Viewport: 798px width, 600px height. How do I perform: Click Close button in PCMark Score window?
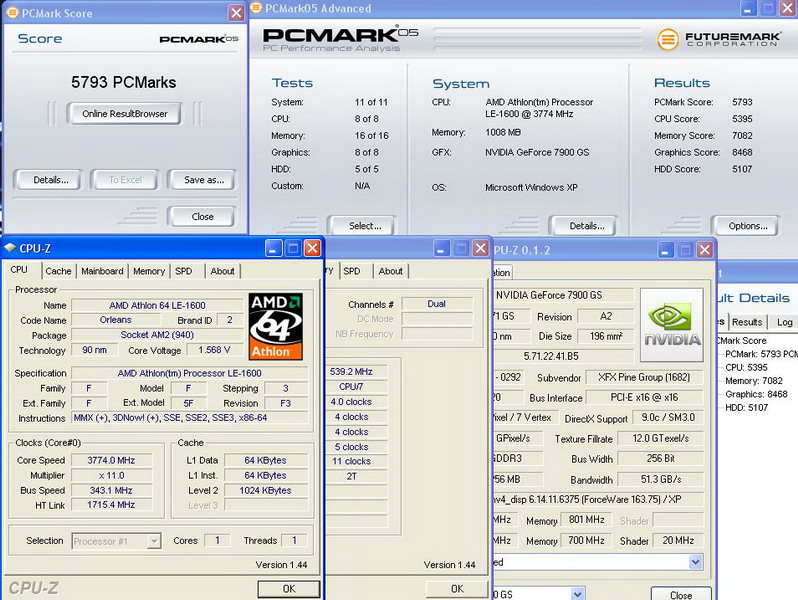(x=202, y=216)
